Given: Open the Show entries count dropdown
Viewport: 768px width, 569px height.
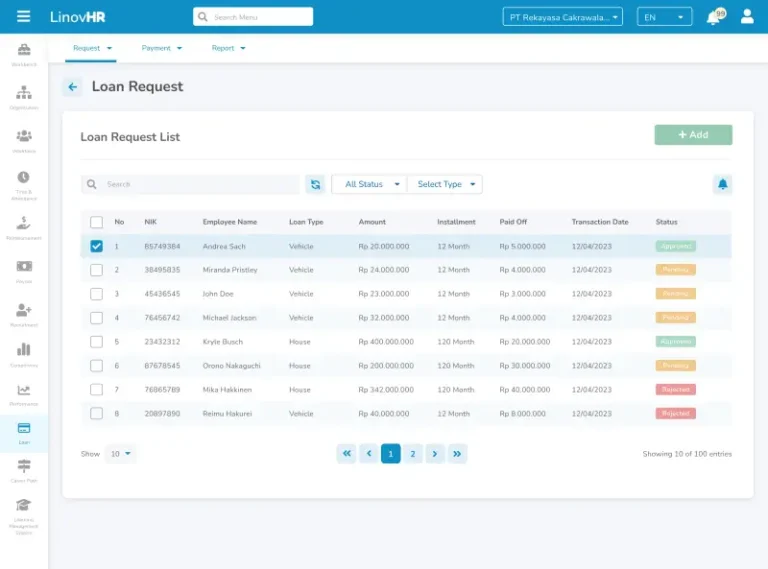Looking at the screenshot, I should pos(121,454).
